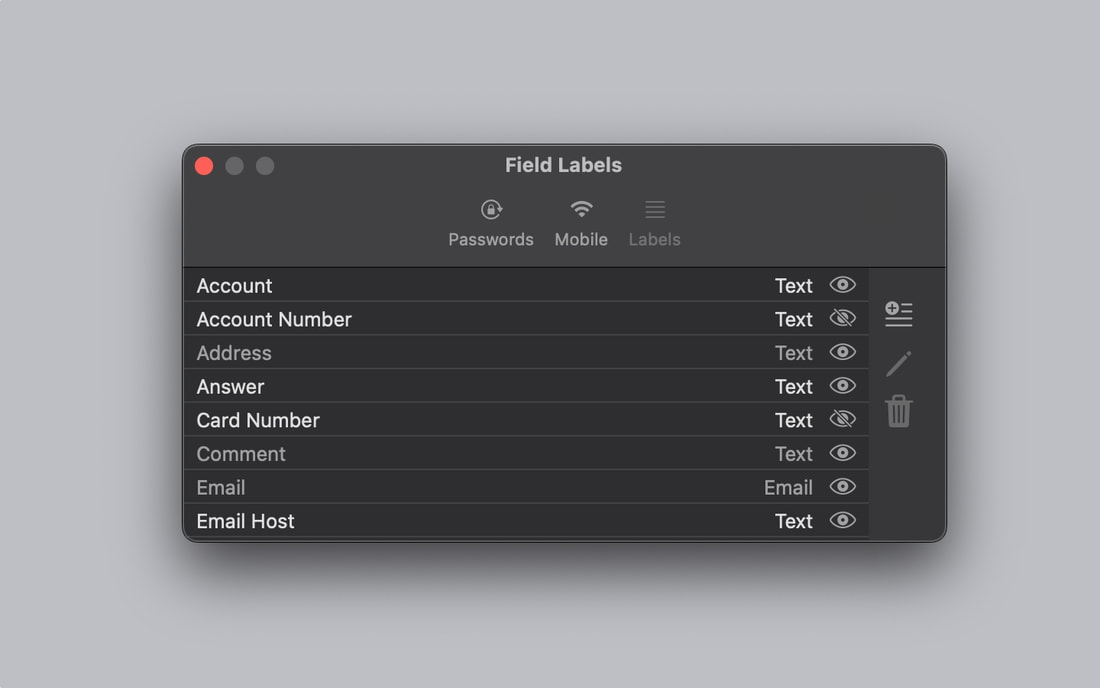The height and width of the screenshot is (688, 1100).
Task: Click the trash delete label icon
Action: pyautogui.click(x=899, y=411)
